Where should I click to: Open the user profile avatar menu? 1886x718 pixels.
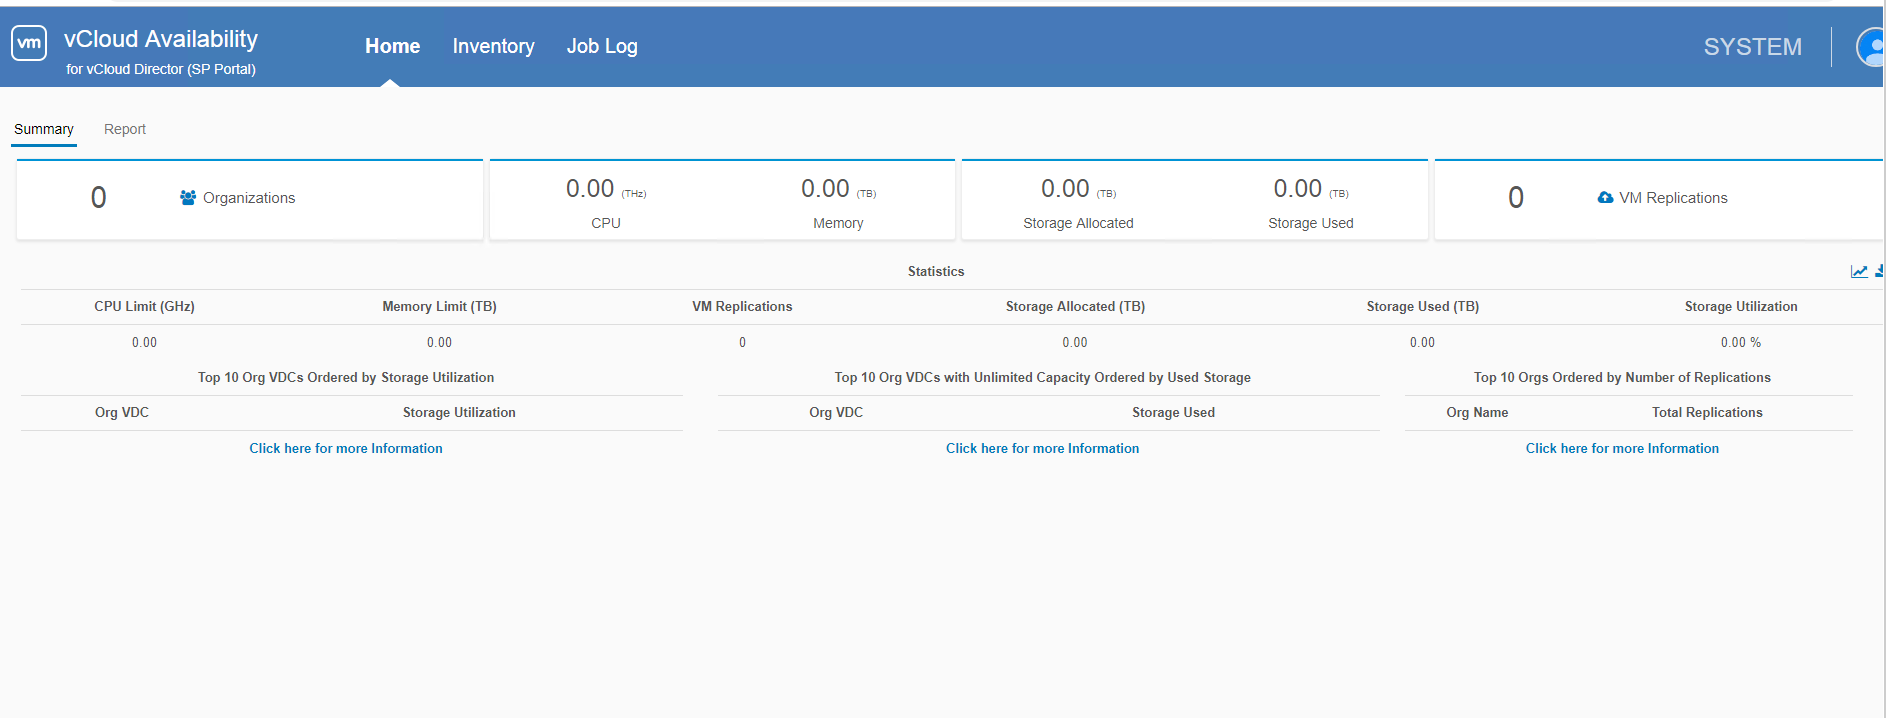1869,47
